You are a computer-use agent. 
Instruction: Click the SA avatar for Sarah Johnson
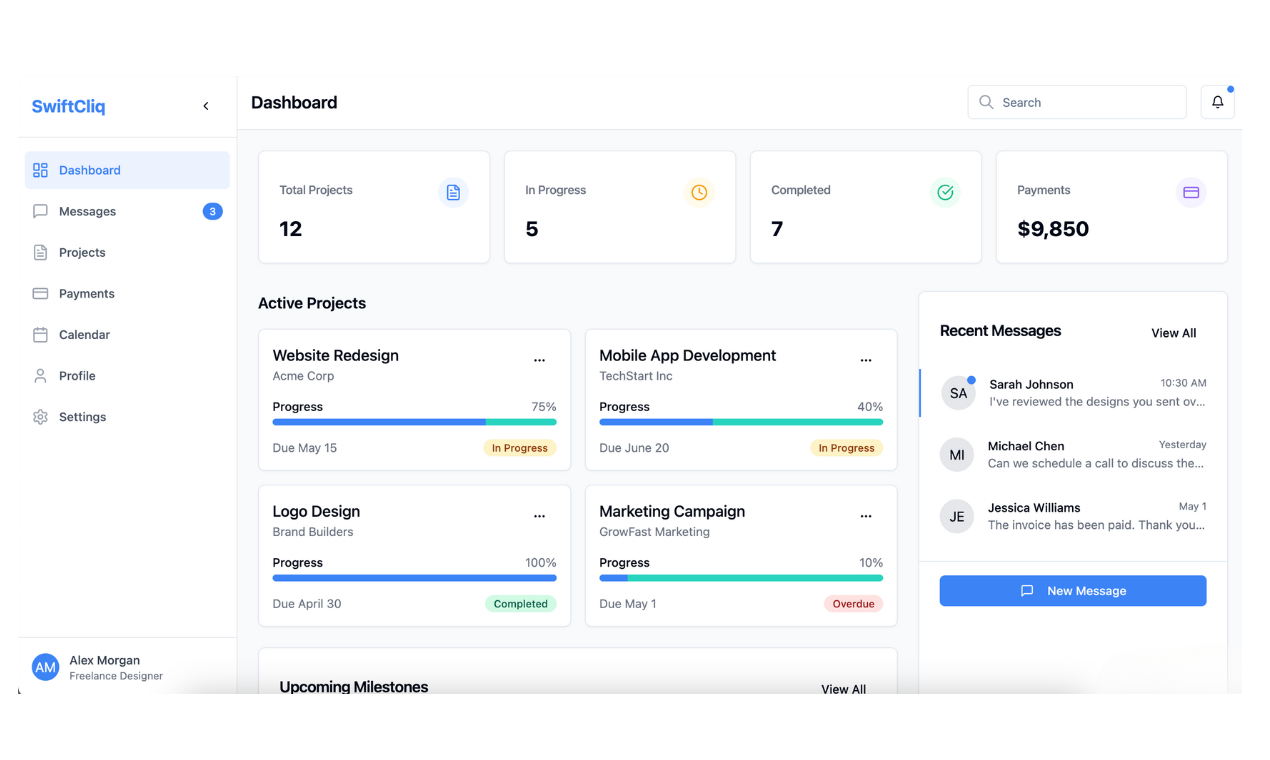pos(958,393)
